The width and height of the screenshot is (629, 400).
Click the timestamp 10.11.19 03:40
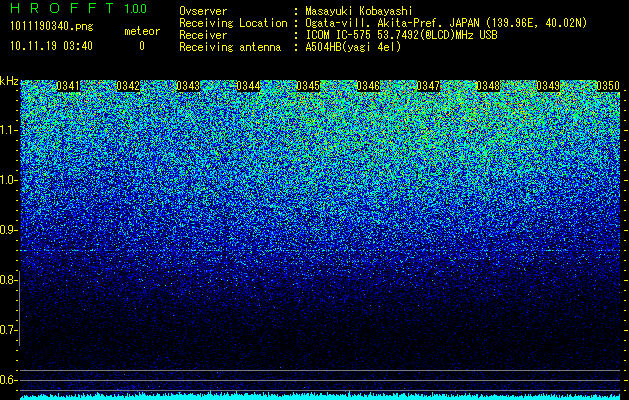tap(51, 46)
